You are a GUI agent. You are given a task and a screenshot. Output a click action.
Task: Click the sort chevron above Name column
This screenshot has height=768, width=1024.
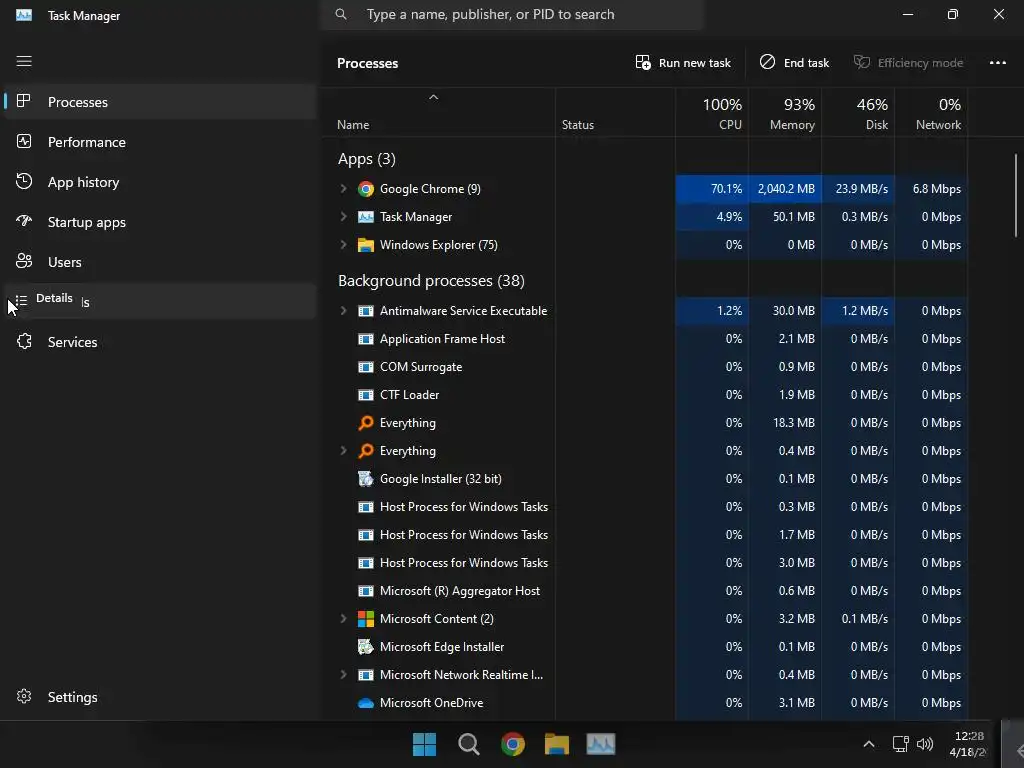pyautogui.click(x=434, y=97)
